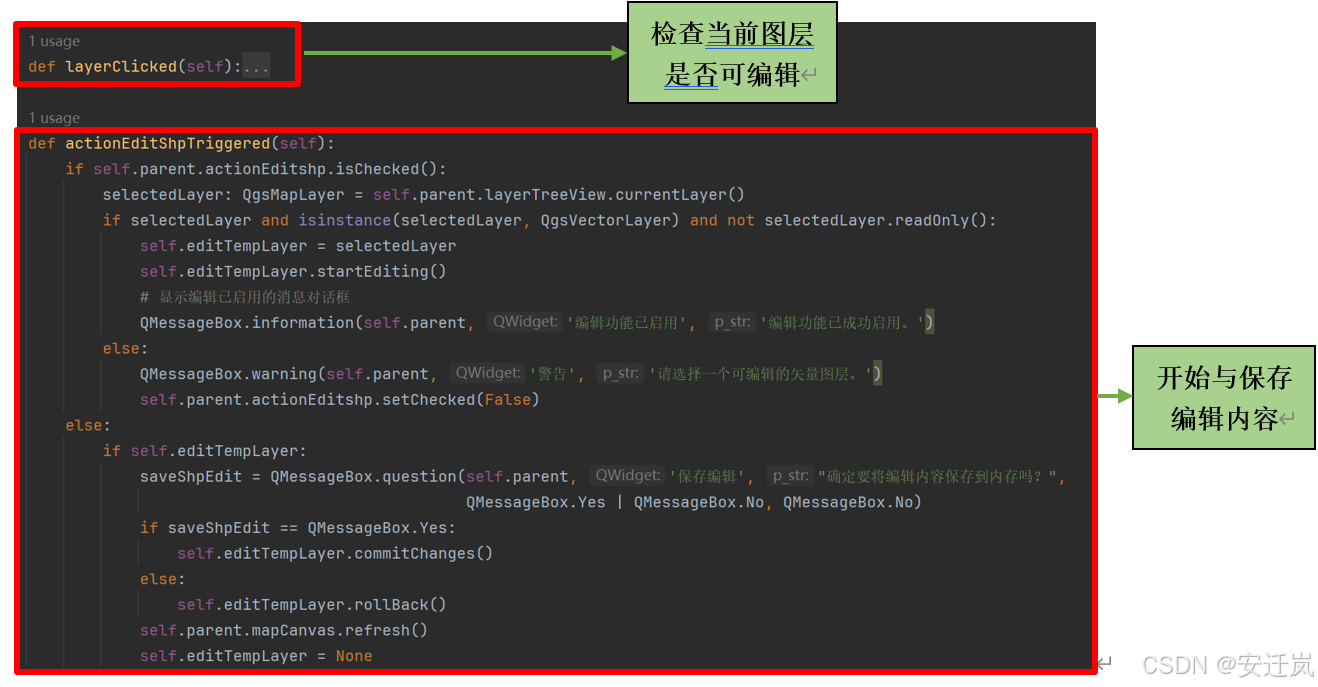
Task: Click QMessageBox.question call
Action: coord(364,477)
